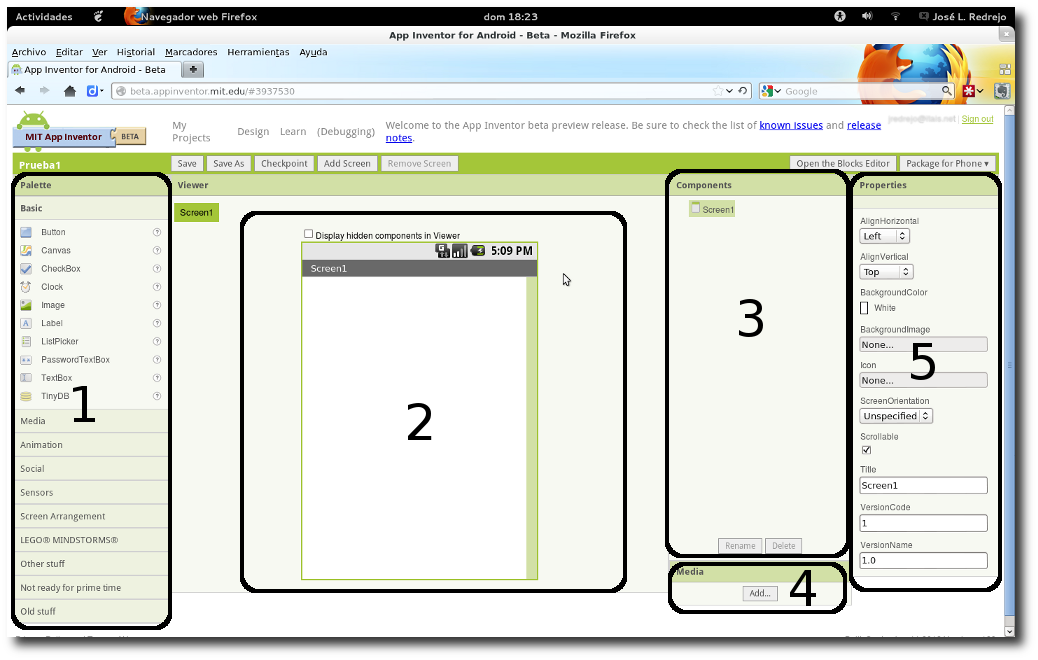Enable Display hidden components in Viewer
The width and height of the screenshot is (1038, 660).
pos(308,234)
